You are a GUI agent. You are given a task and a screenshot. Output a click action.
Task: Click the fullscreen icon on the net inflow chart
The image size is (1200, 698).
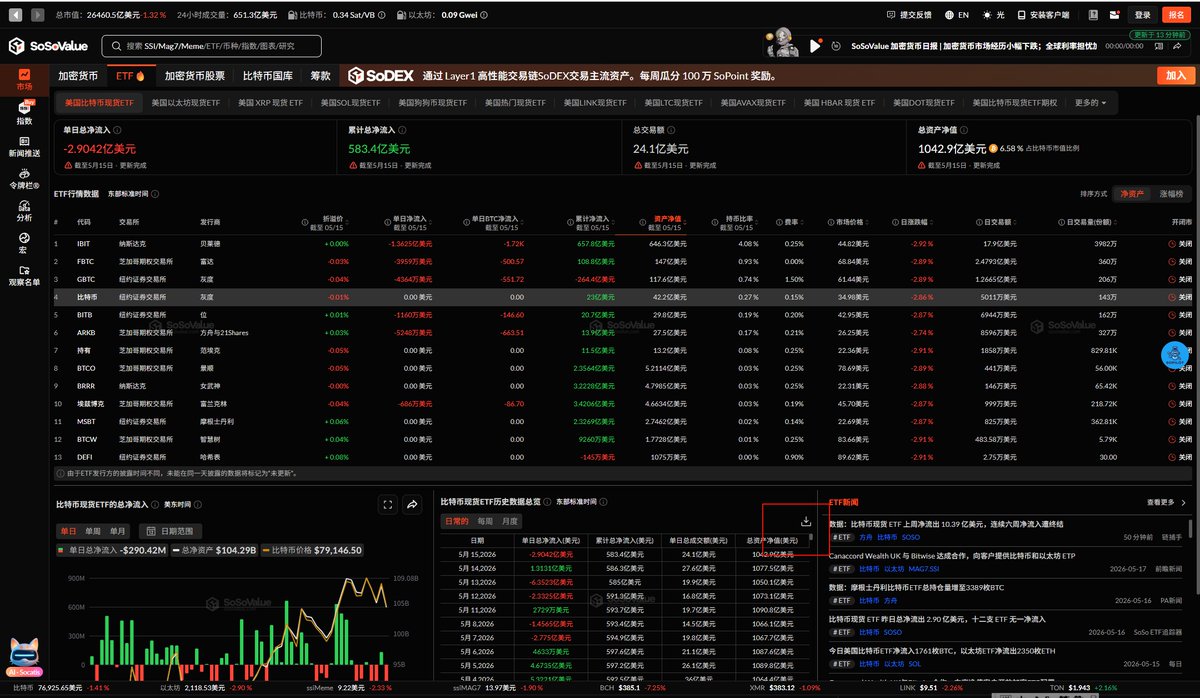pos(388,505)
